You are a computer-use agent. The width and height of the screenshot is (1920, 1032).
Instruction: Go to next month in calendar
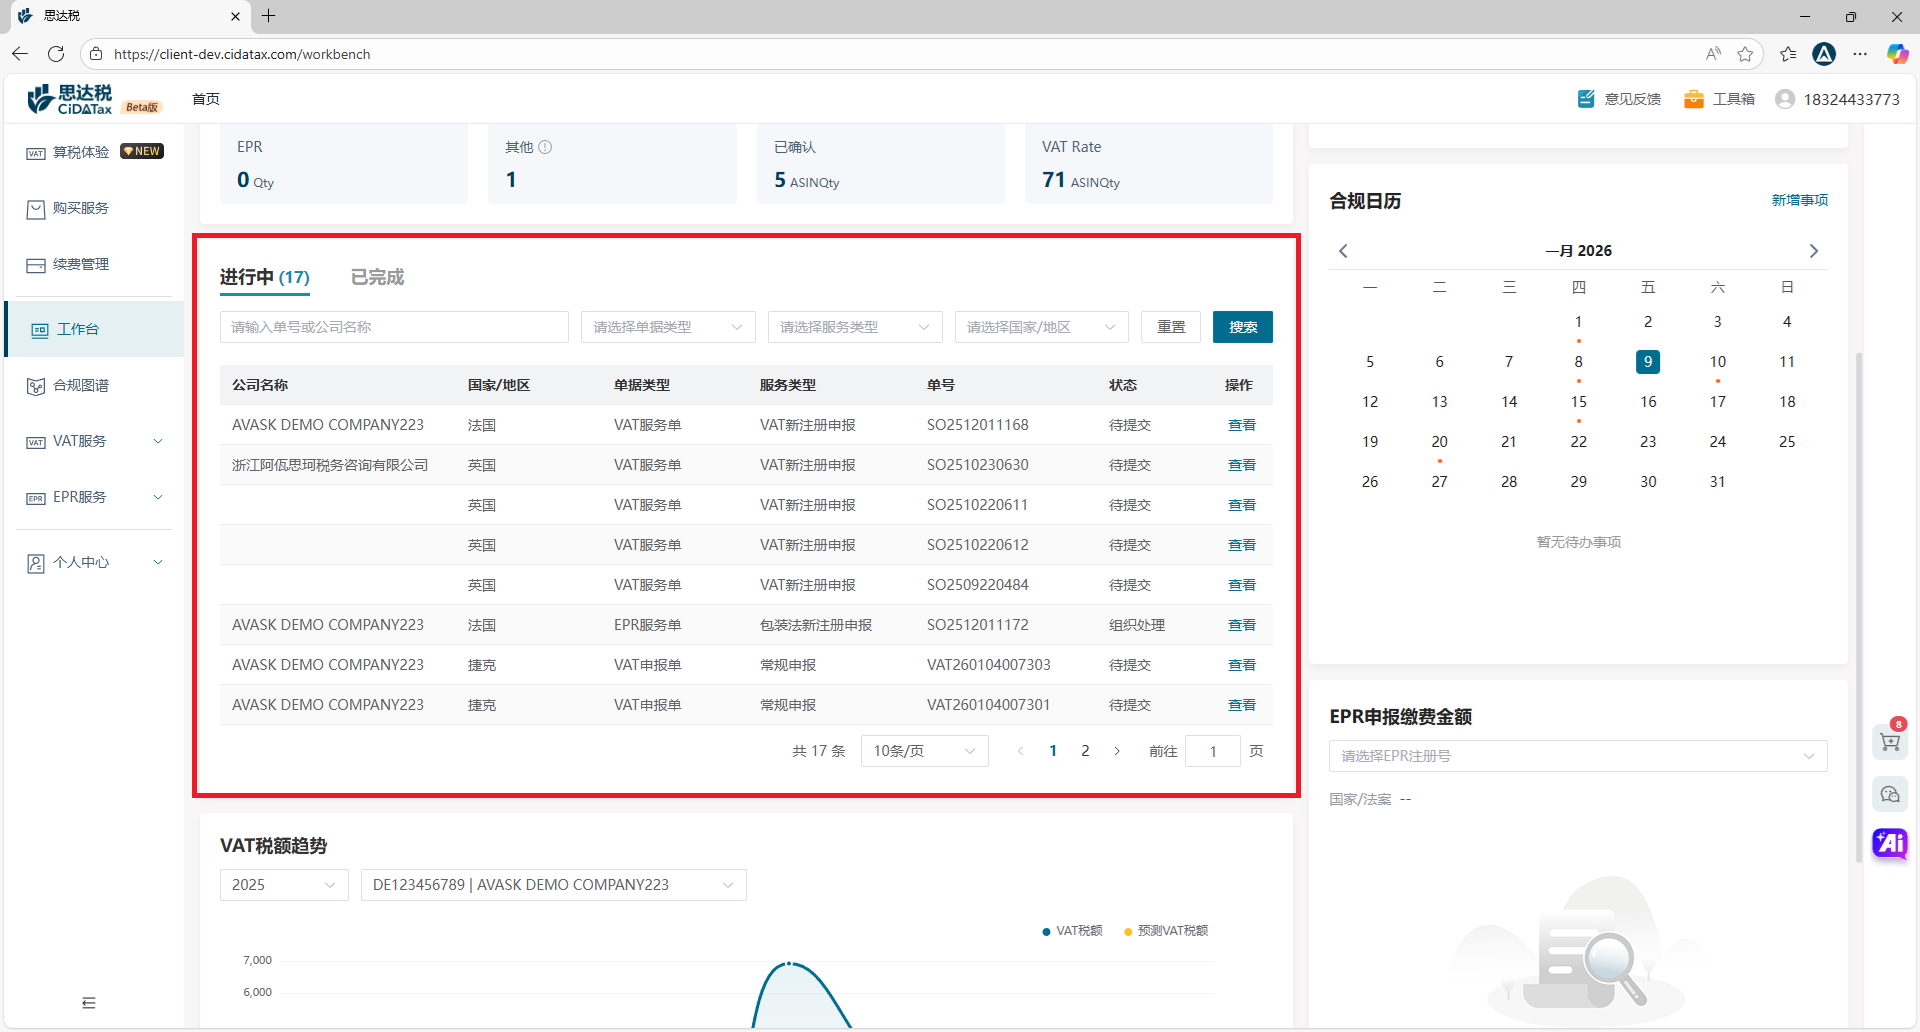[1813, 251]
